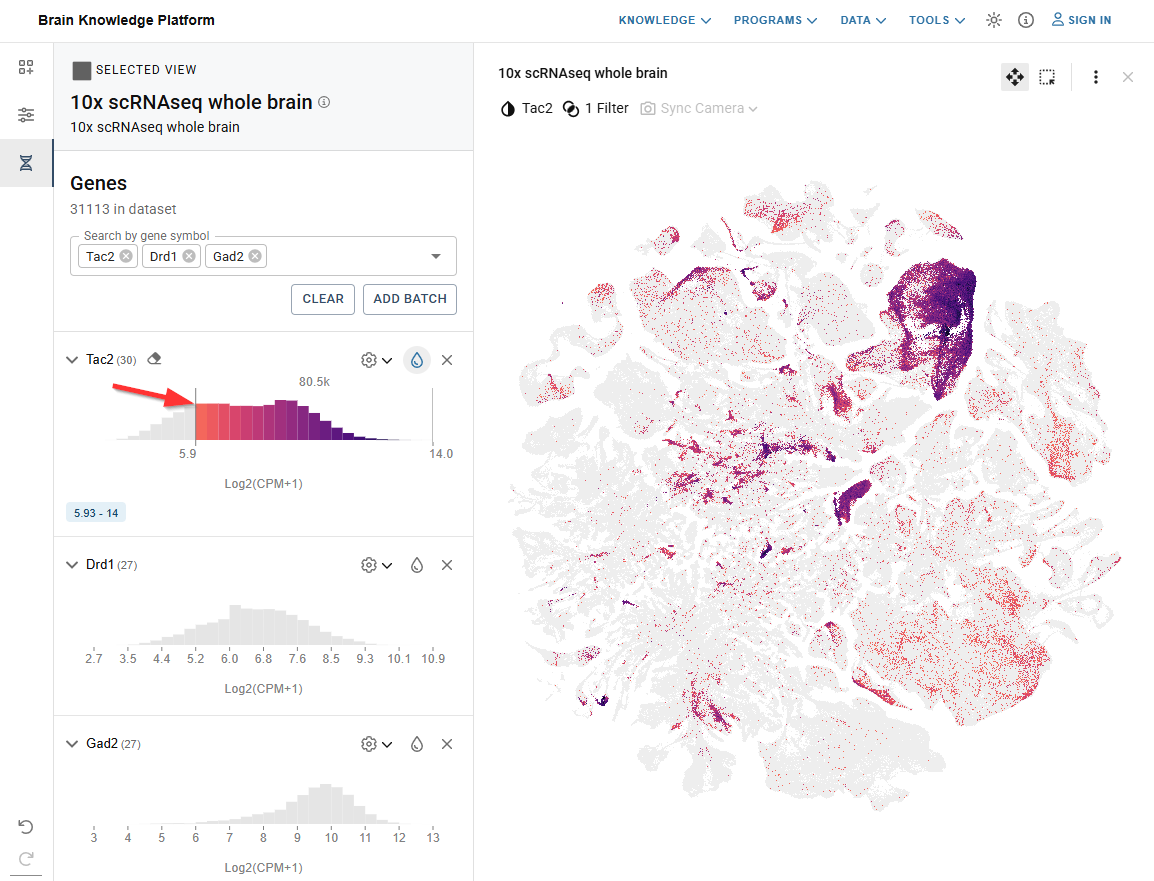
Task: Remove the Drd1 chip from gene search
Action: click(x=189, y=257)
